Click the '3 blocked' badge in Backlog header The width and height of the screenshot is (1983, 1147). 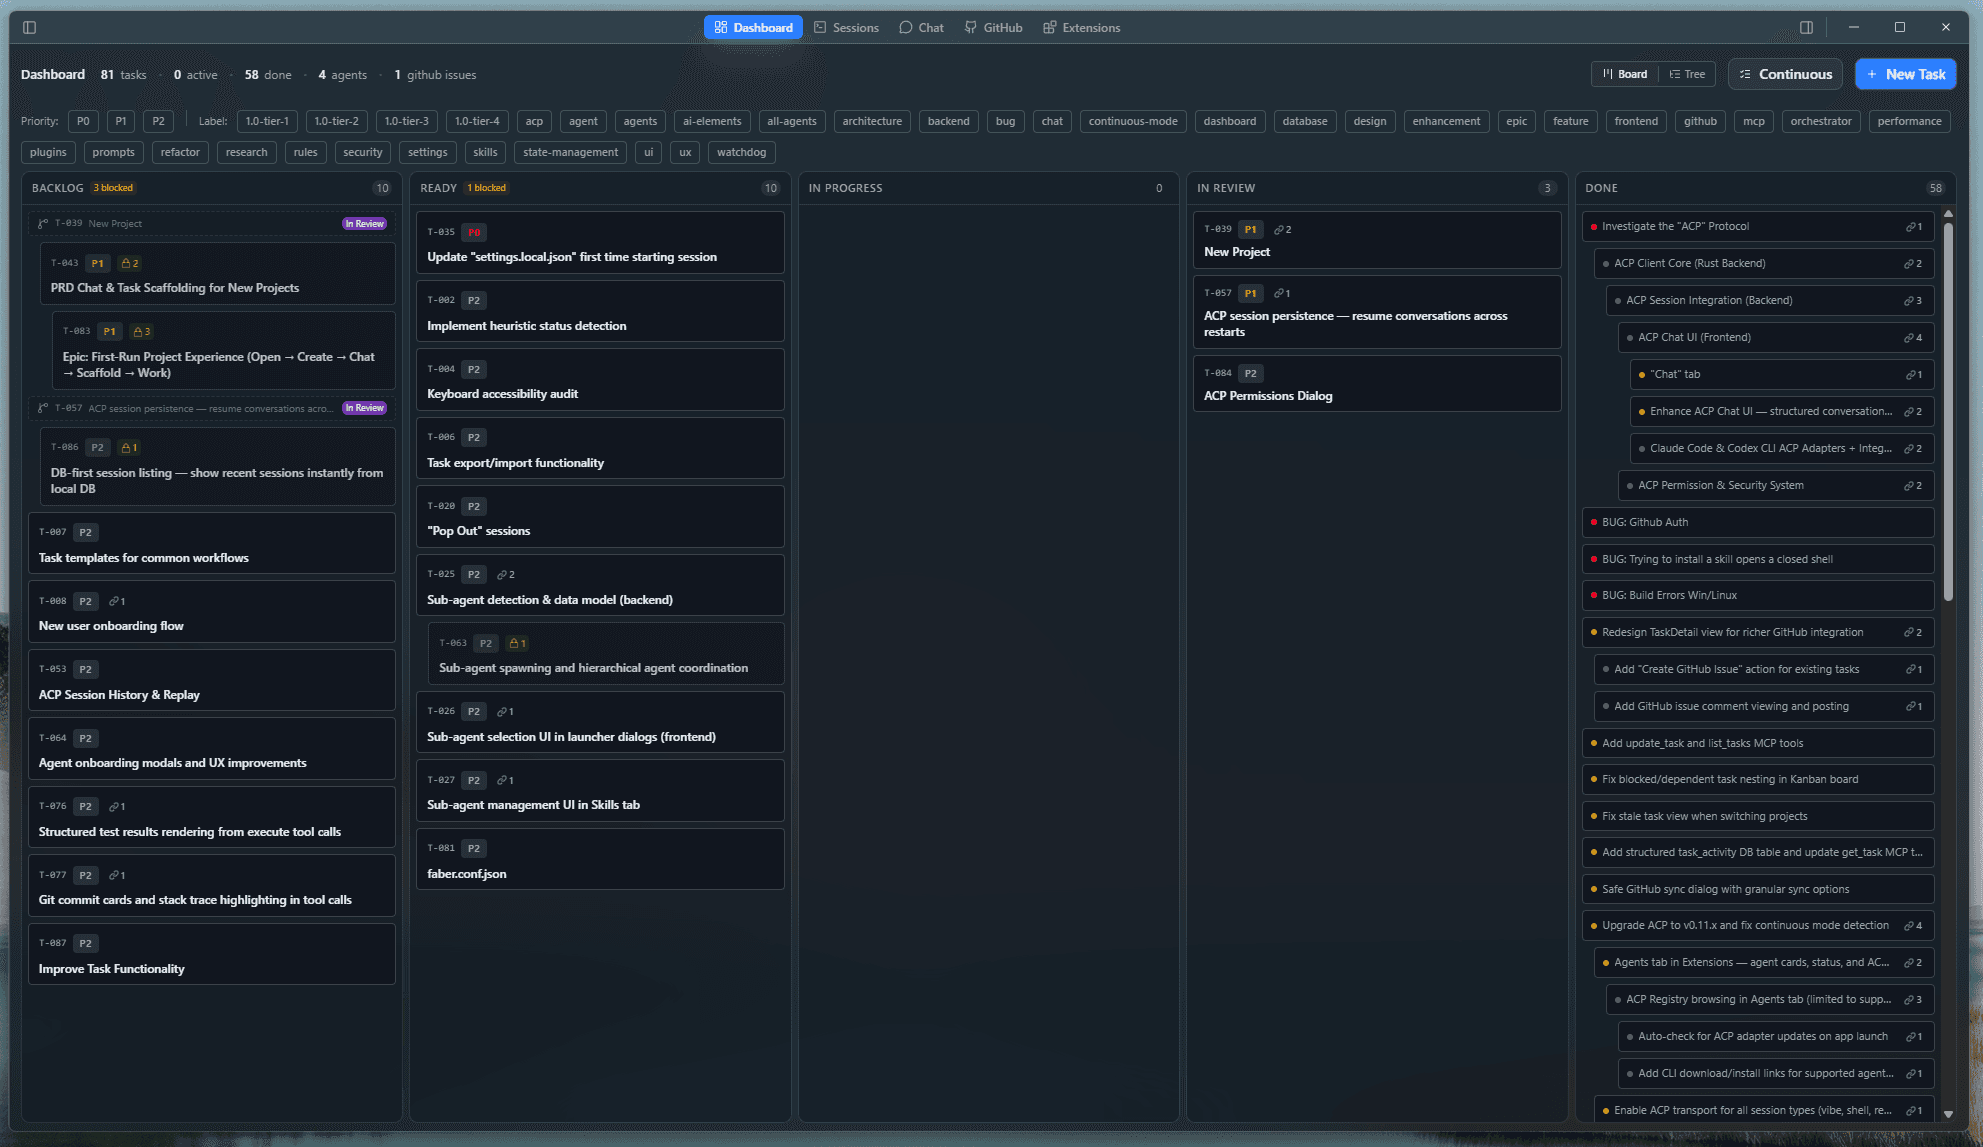tap(113, 188)
